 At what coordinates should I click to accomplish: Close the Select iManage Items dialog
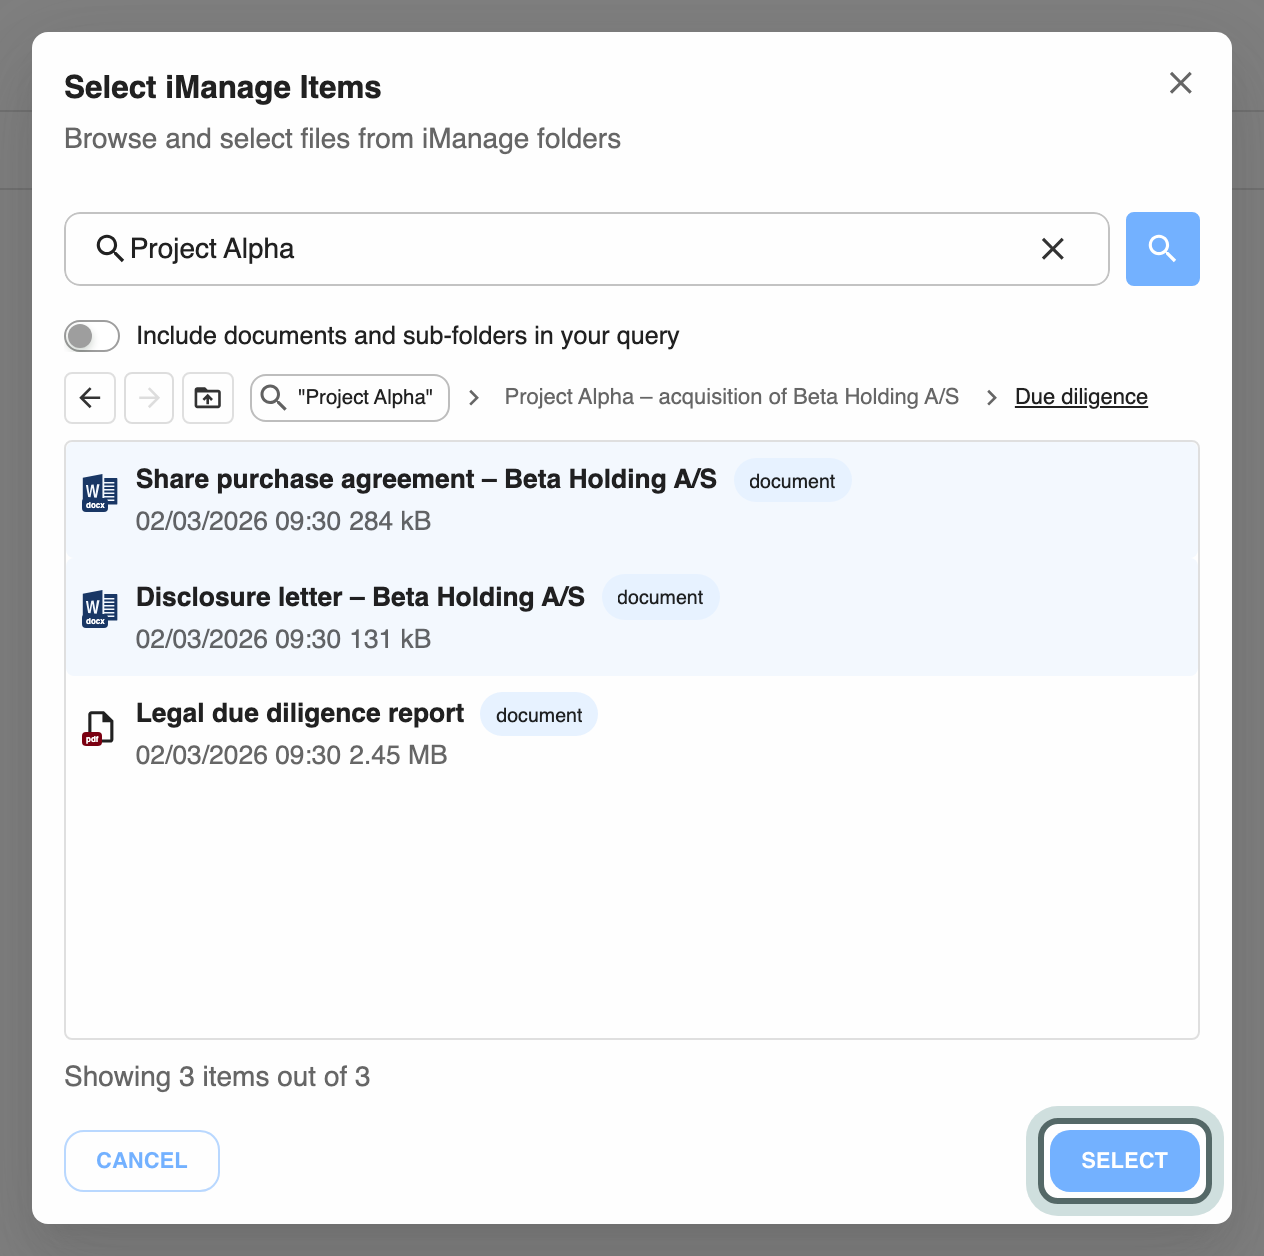pos(1181,83)
